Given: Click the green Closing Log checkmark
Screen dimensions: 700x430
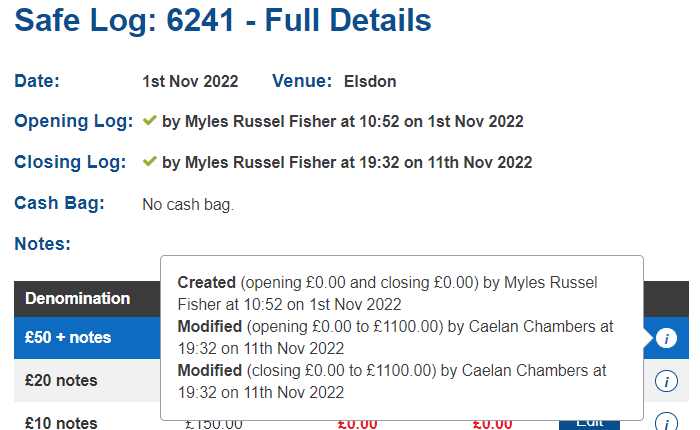Looking at the screenshot, I should pyautogui.click(x=150, y=161).
